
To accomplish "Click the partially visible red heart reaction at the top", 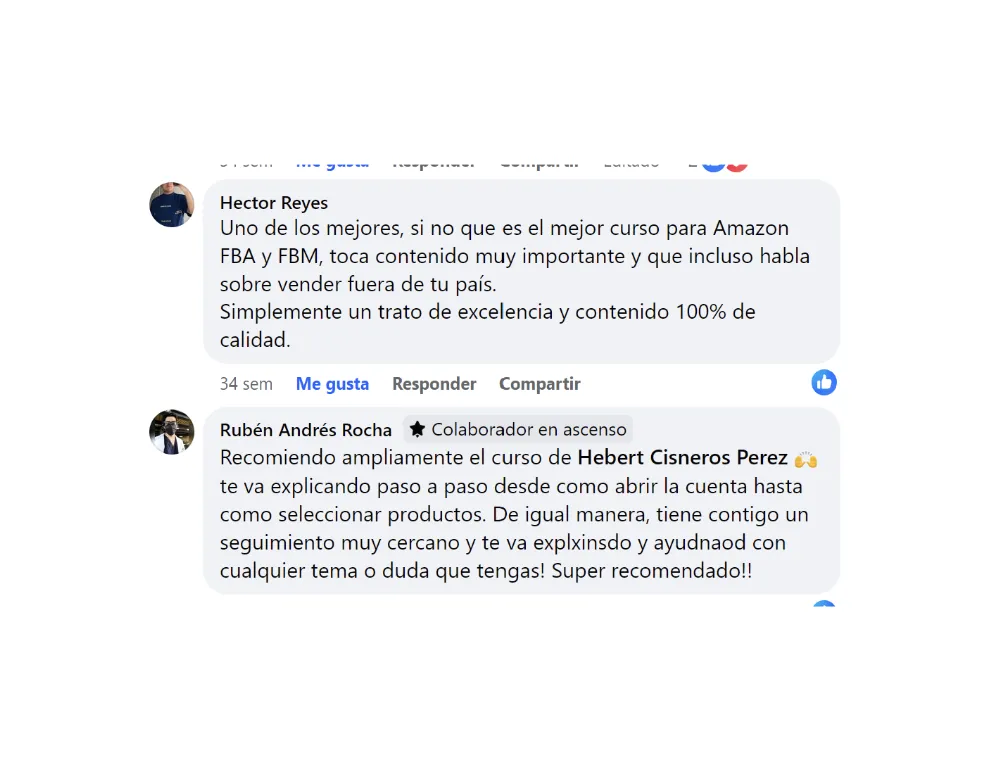I will point(737,165).
